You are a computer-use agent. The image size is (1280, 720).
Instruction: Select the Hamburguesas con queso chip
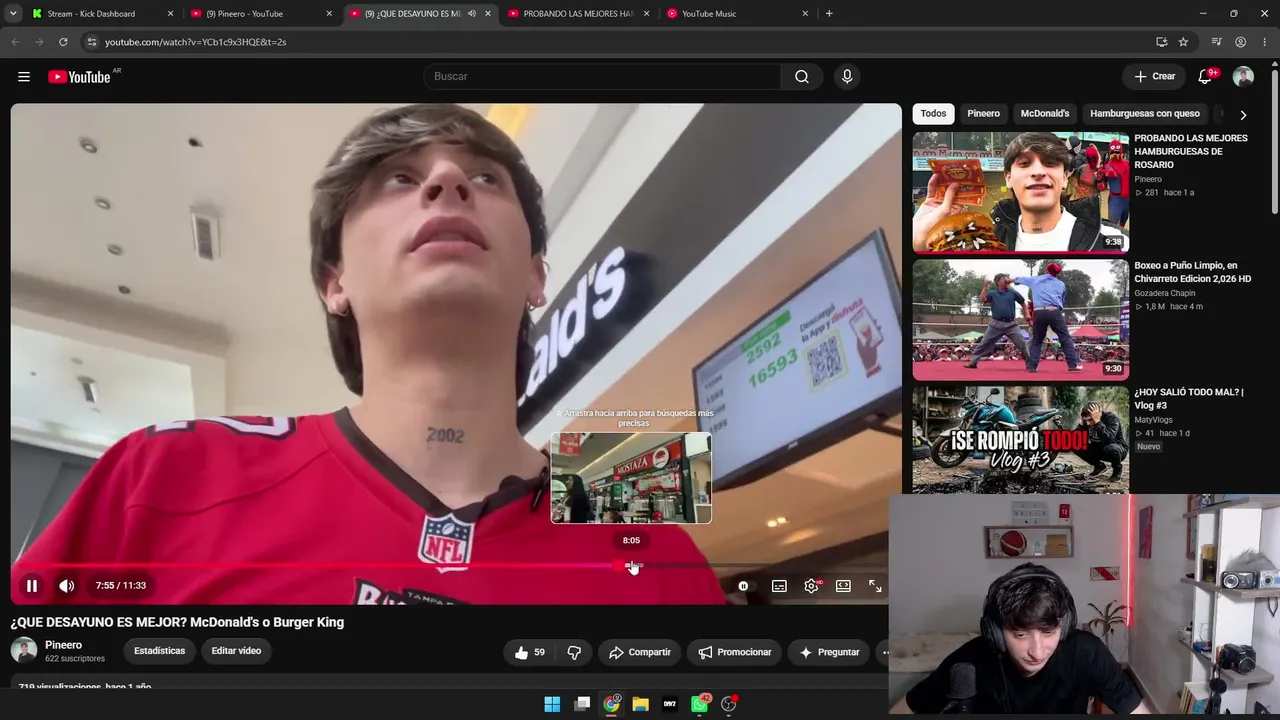1145,114
